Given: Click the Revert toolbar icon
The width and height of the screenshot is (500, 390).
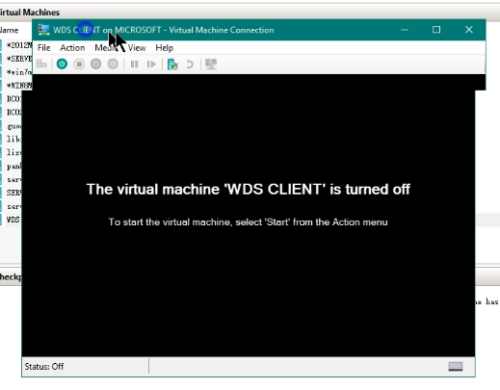Looking at the screenshot, I should point(190,64).
